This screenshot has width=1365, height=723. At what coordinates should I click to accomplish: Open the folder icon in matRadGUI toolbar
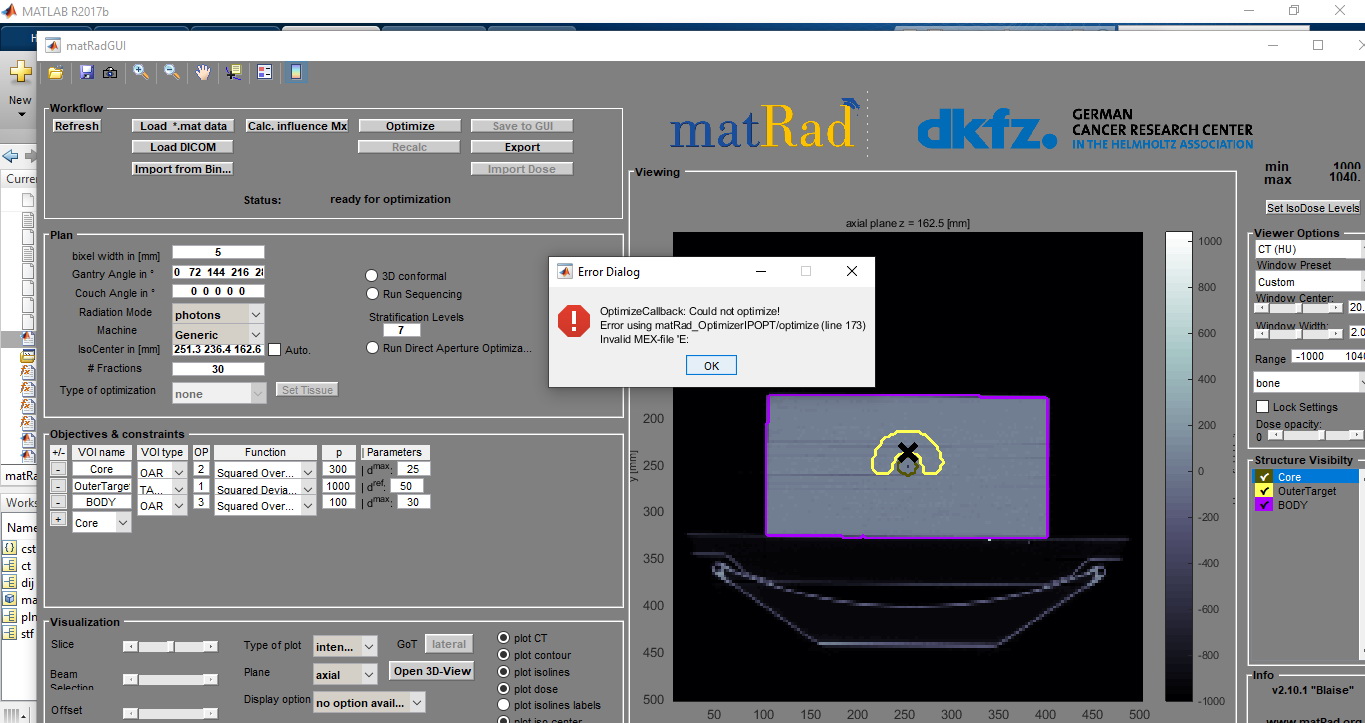coord(55,74)
